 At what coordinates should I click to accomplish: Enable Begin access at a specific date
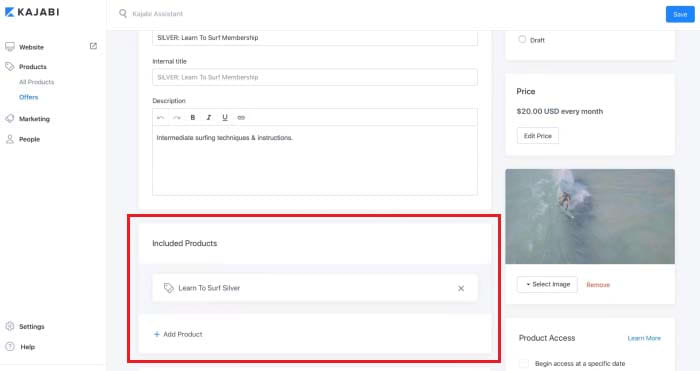pyautogui.click(x=524, y=363)
